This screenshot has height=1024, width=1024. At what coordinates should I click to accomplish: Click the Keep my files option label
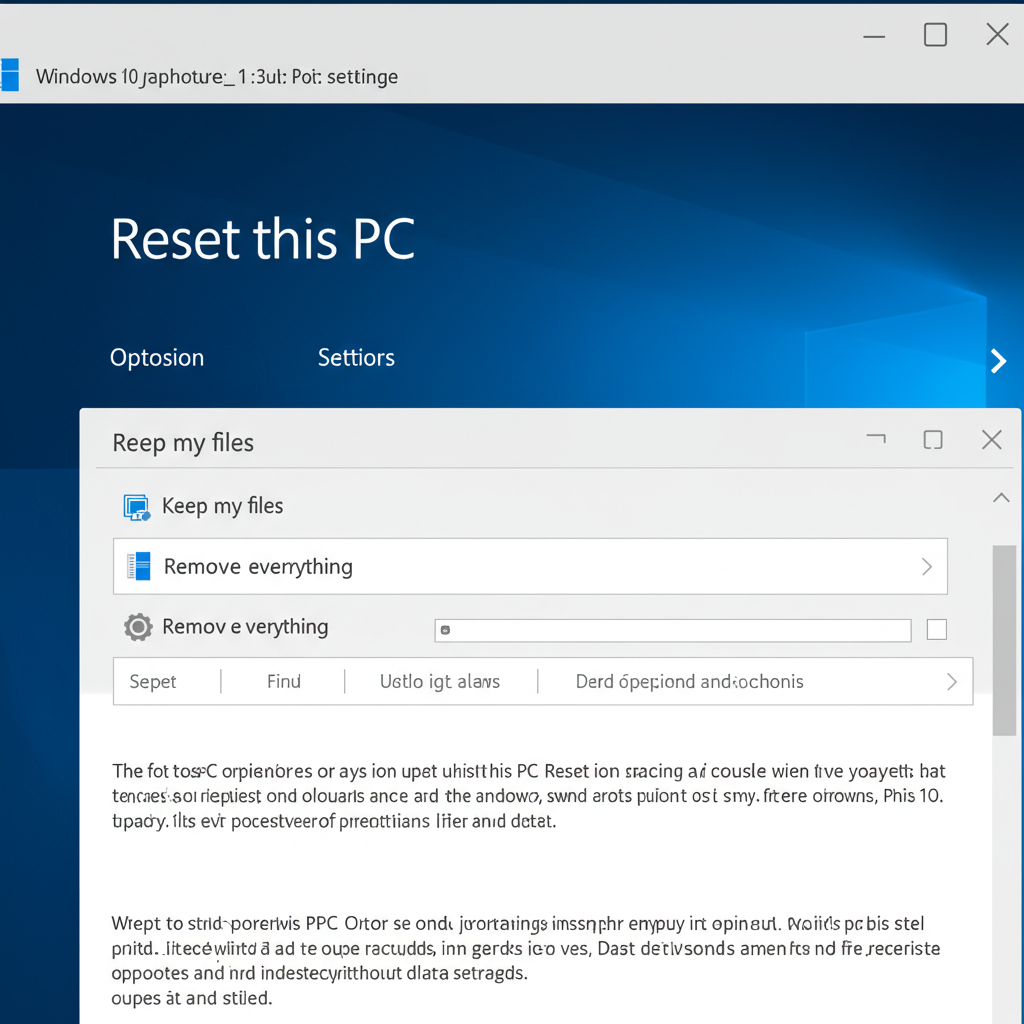222,506
